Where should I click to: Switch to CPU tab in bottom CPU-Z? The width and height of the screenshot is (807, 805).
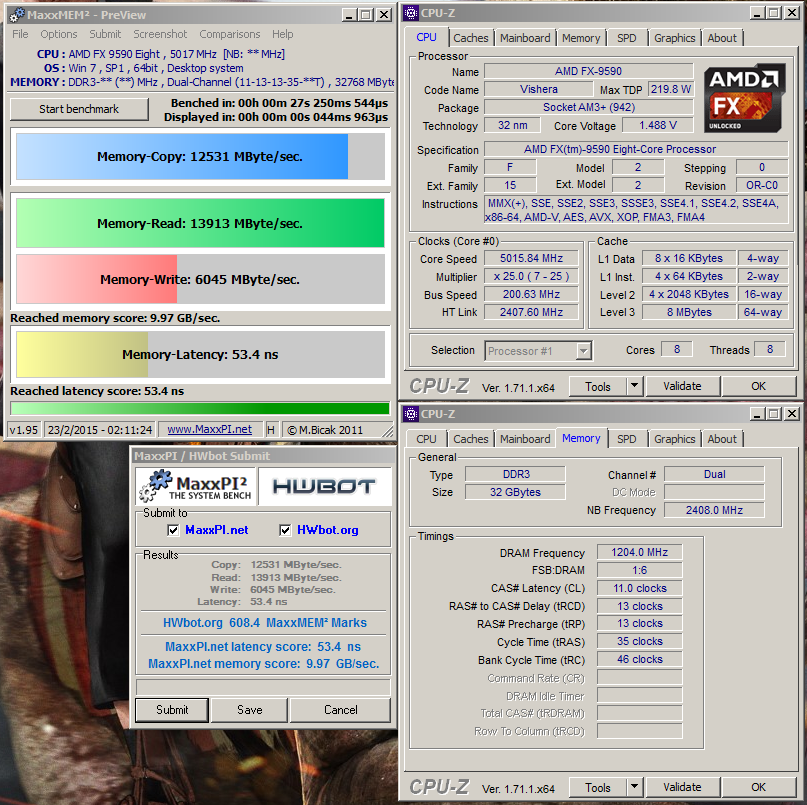coord(426,439)
